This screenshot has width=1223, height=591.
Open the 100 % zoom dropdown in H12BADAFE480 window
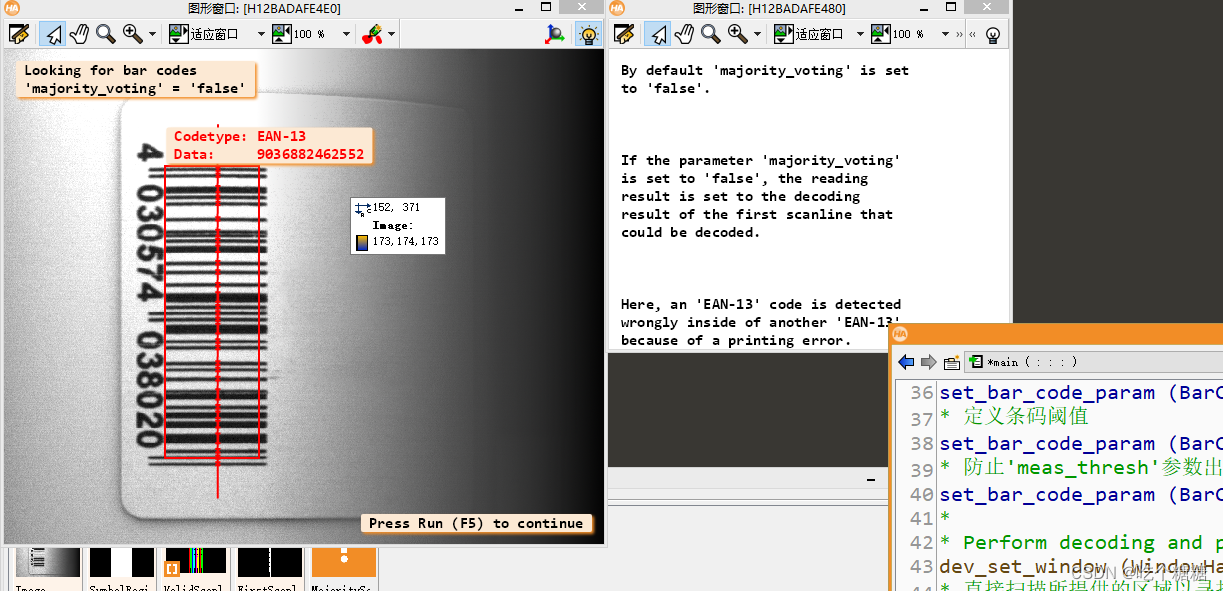pos(946,34)
